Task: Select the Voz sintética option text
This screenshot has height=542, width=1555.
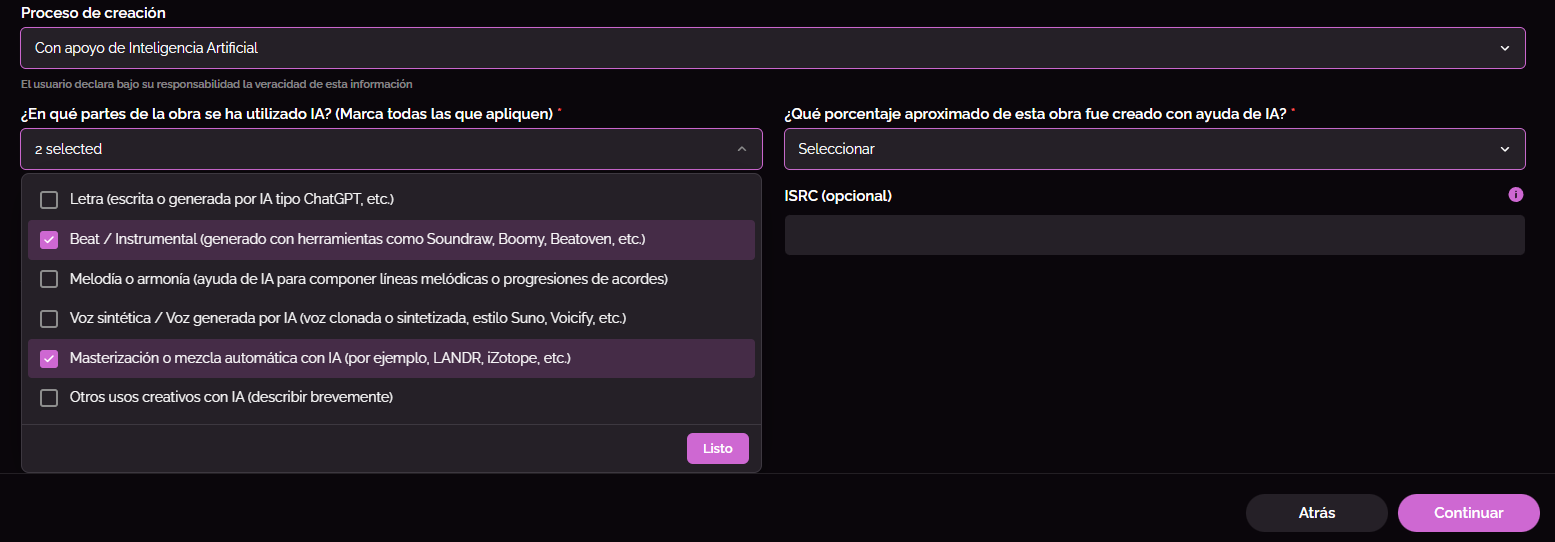Action: click(x=347, y=319)
